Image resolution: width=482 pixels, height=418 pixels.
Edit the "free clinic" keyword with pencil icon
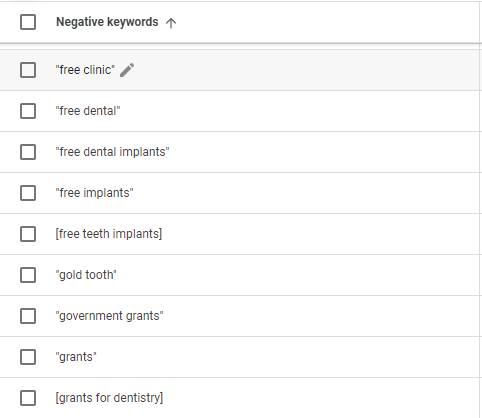pyautogui.click(x=127, y=70)
